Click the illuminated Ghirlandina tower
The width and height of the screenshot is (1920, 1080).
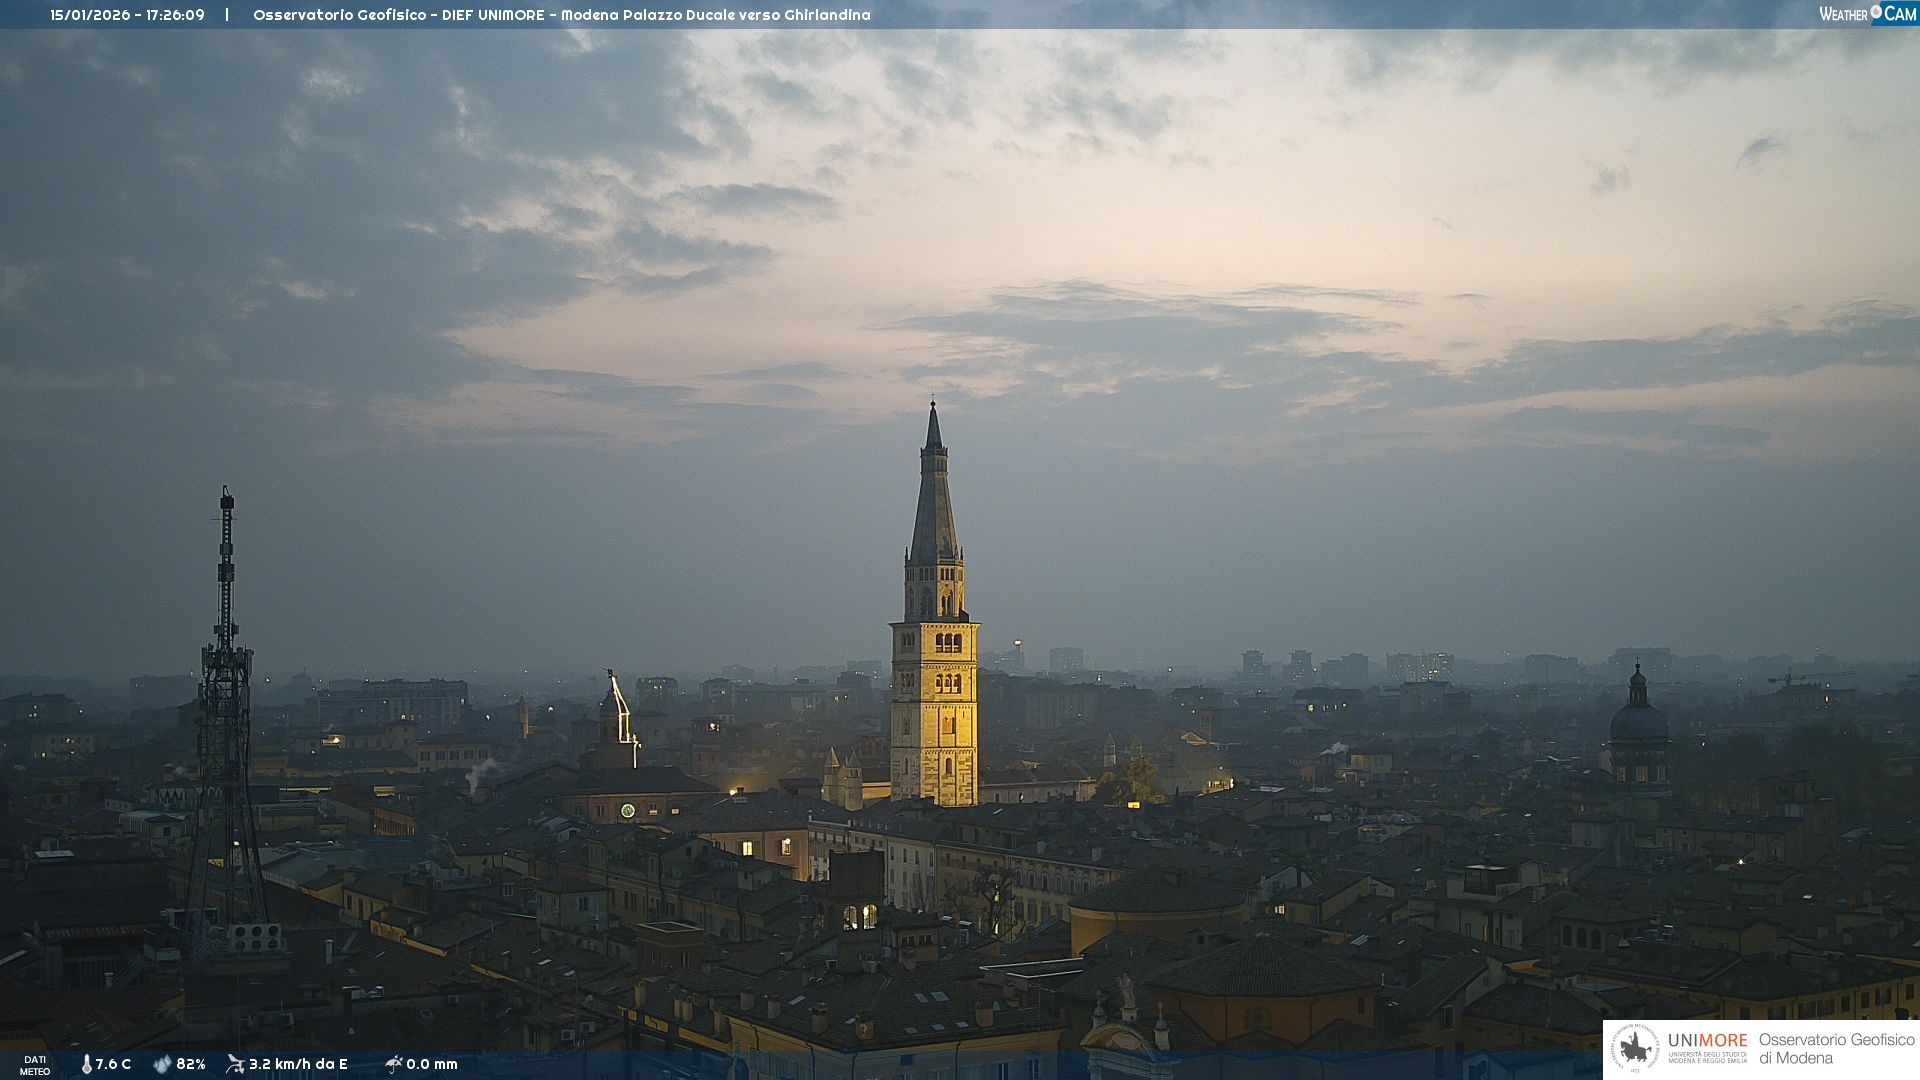click(935, 700)
